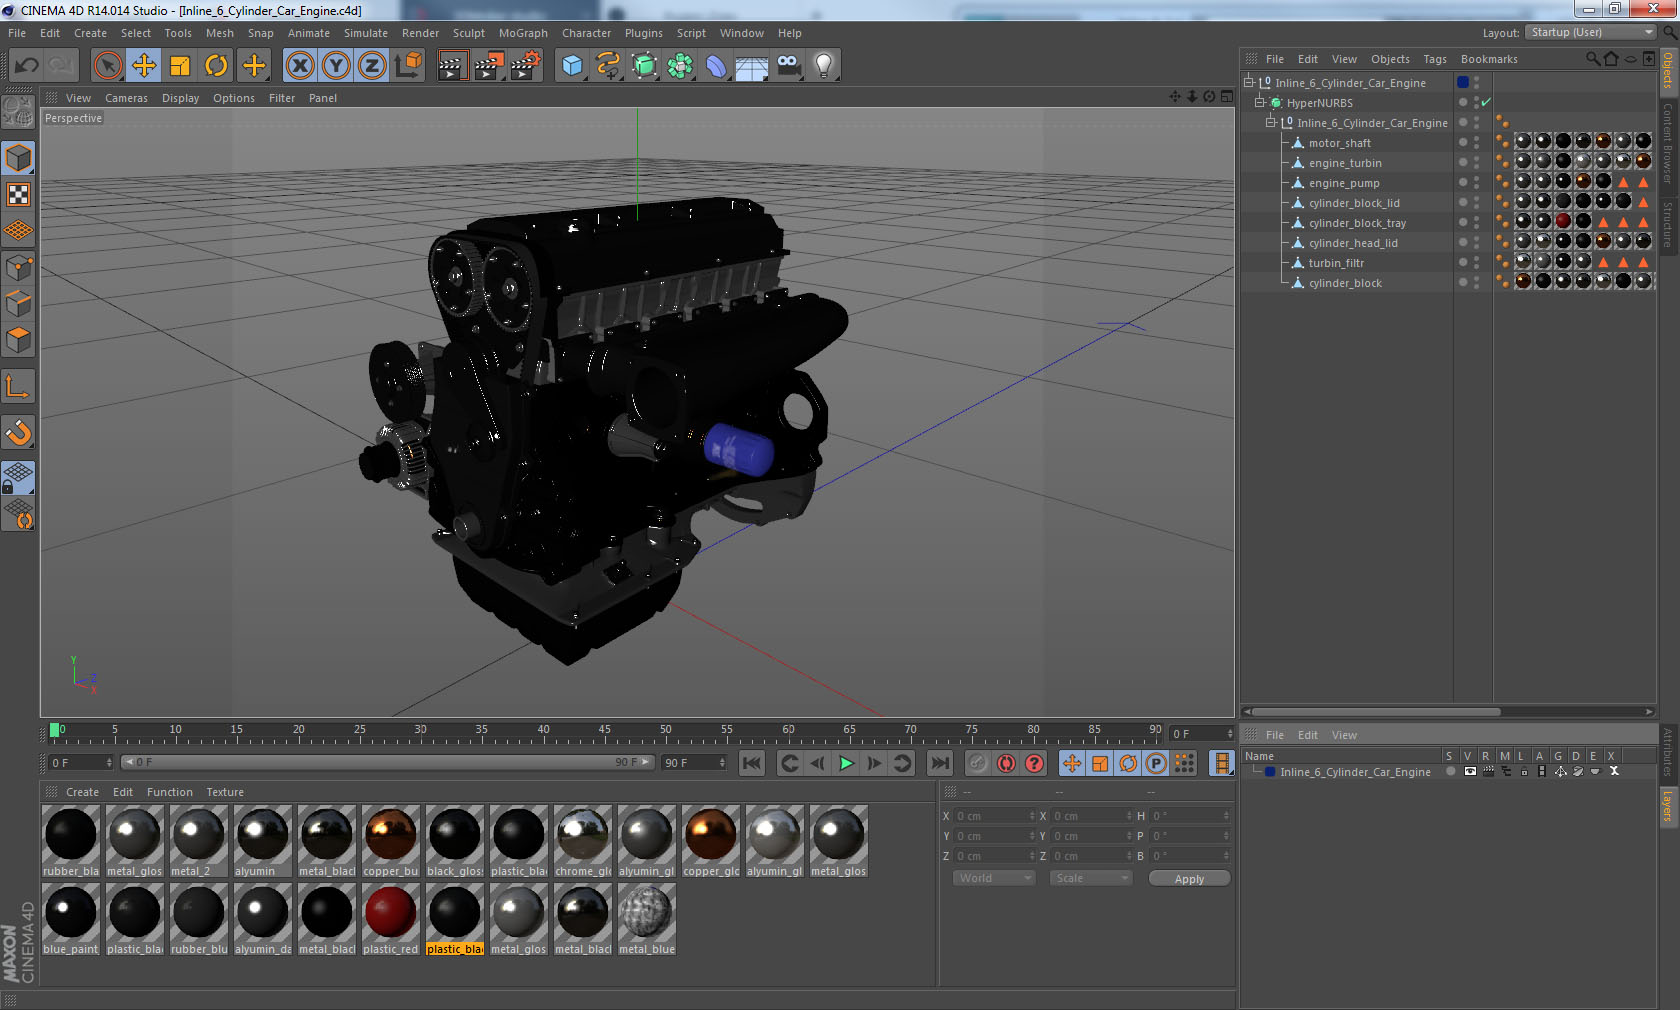Screen dimensions: 1680x1010
Task: Enable the Axis tool
Action: tap(18, 386)
